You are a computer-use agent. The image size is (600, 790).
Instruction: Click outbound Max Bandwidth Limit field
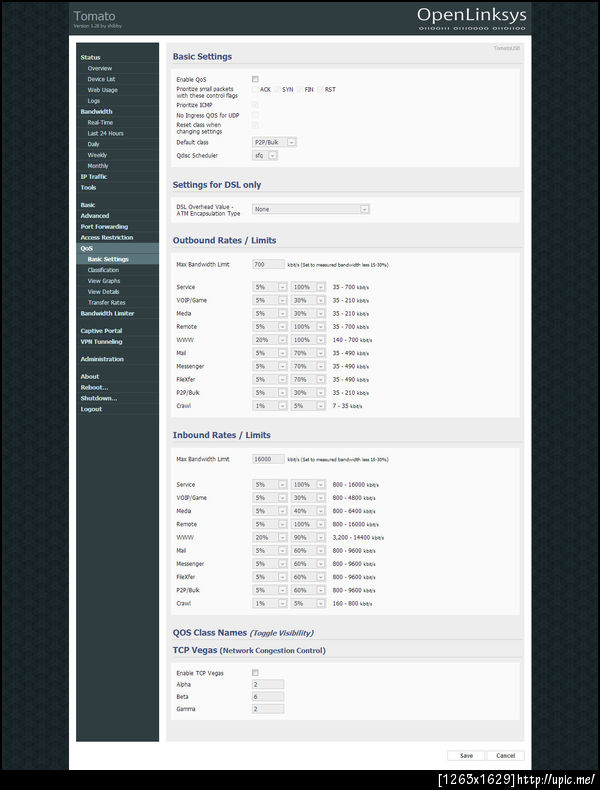click(x=269, y=264)
